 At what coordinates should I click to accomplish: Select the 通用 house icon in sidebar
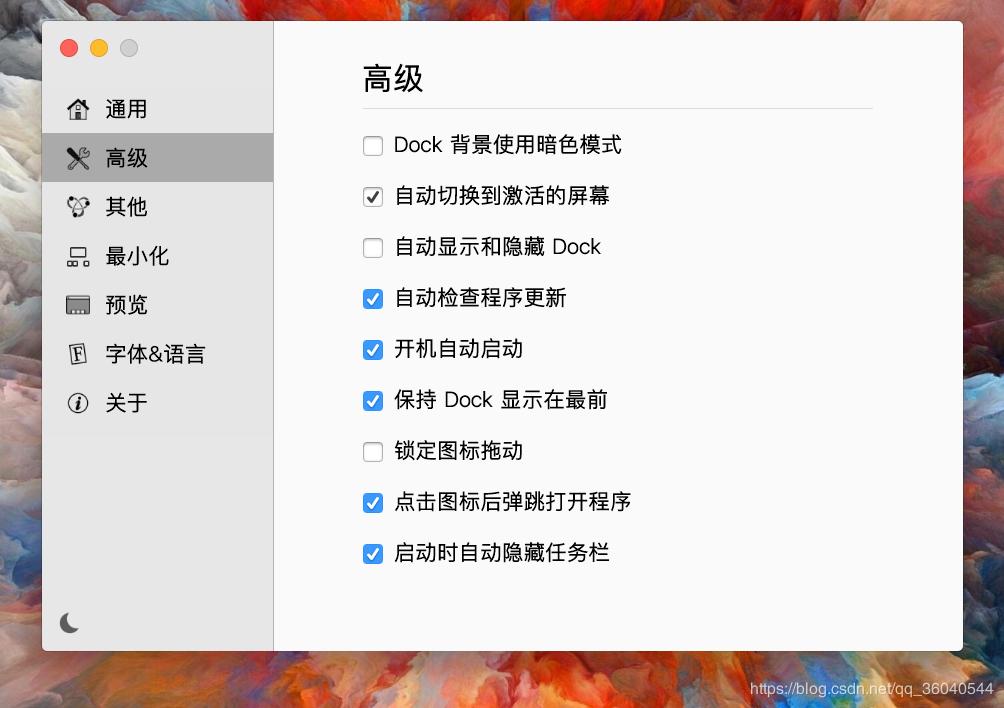point(78,109)
